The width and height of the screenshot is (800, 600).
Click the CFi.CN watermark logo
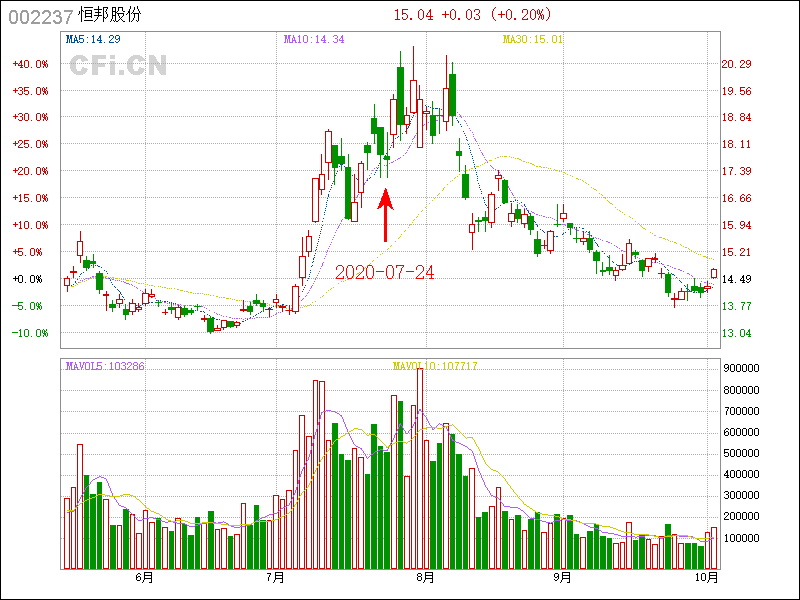118,66
